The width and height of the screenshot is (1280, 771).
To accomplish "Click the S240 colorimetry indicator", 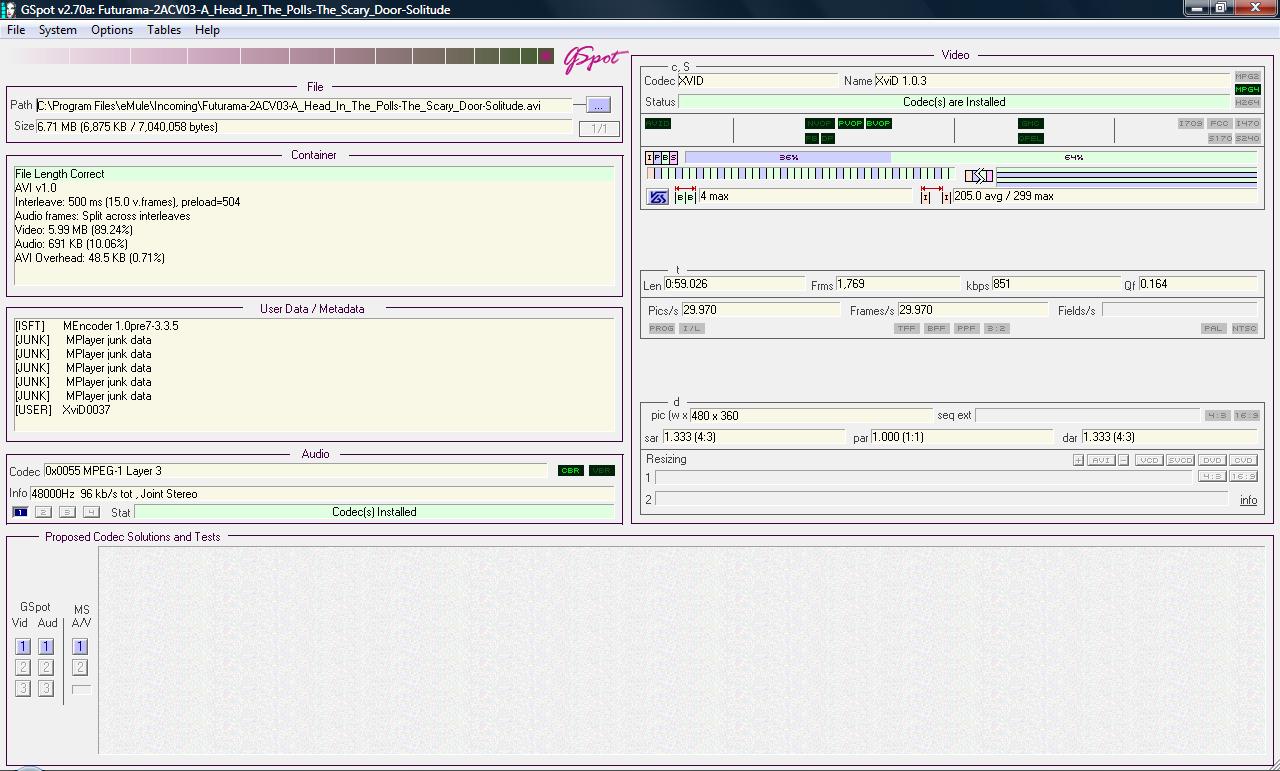I will pyautogui.click(x=1248, y=138).
